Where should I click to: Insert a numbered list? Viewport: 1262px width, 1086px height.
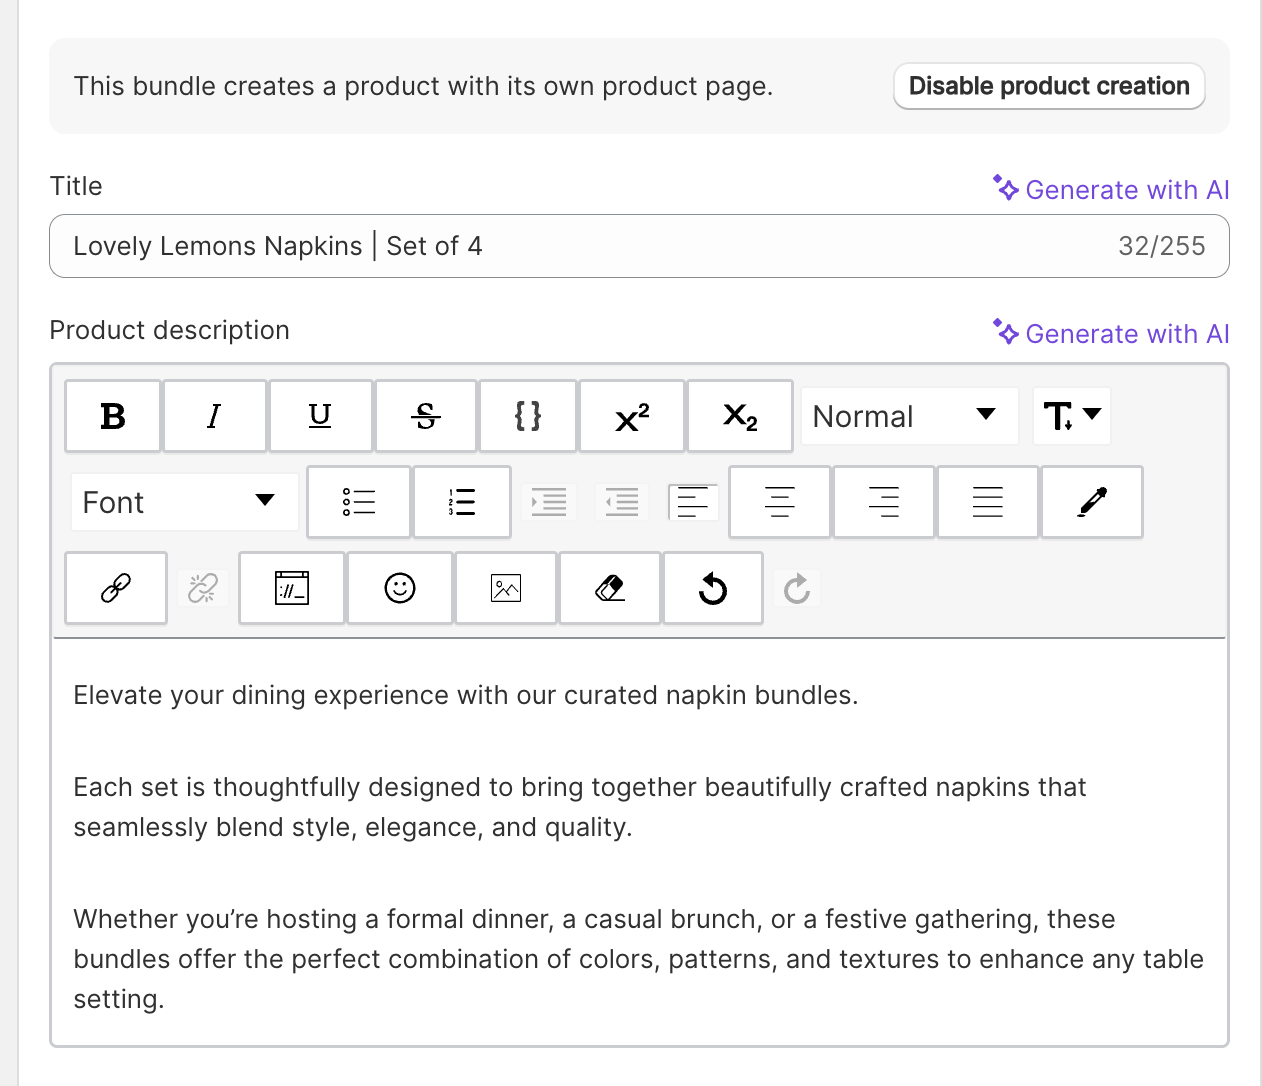click(462, 502)
